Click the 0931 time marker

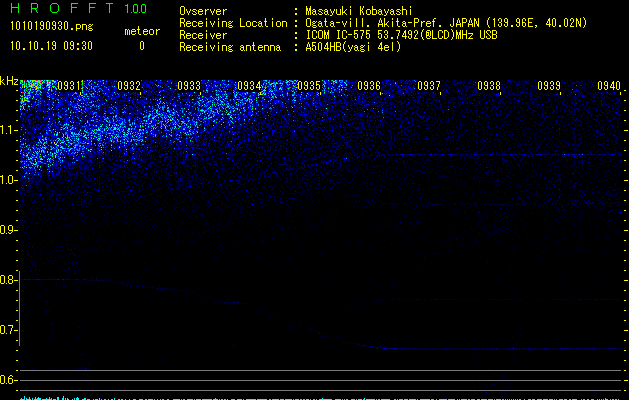point(69,86)
